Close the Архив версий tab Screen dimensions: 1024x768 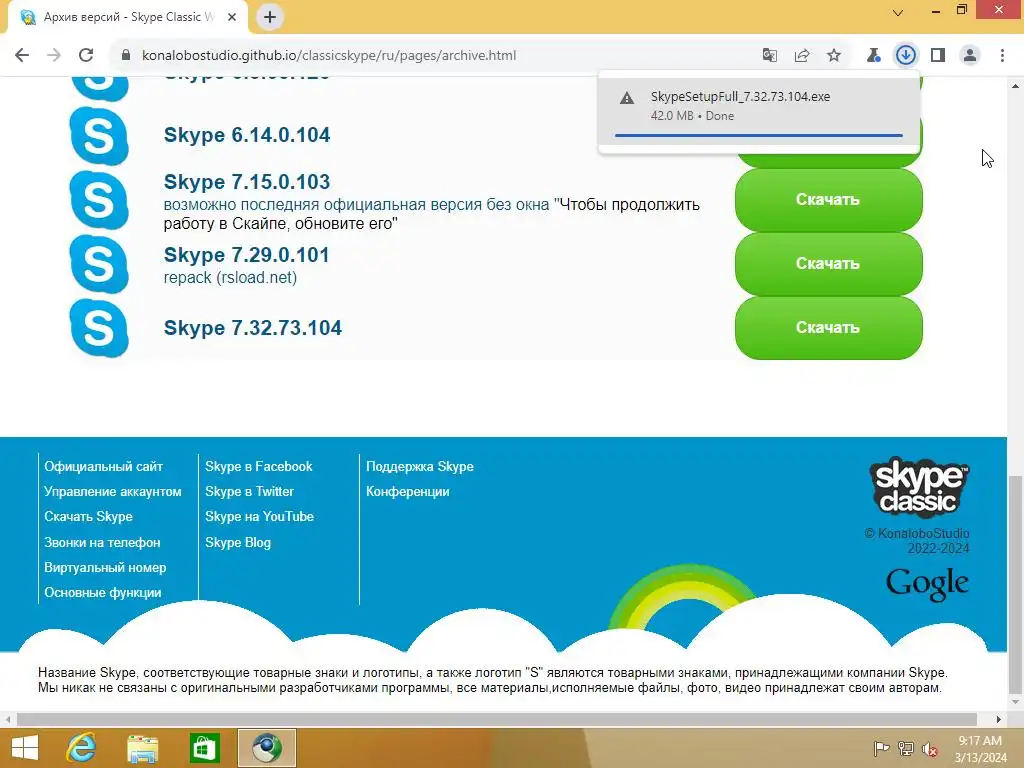232,18
